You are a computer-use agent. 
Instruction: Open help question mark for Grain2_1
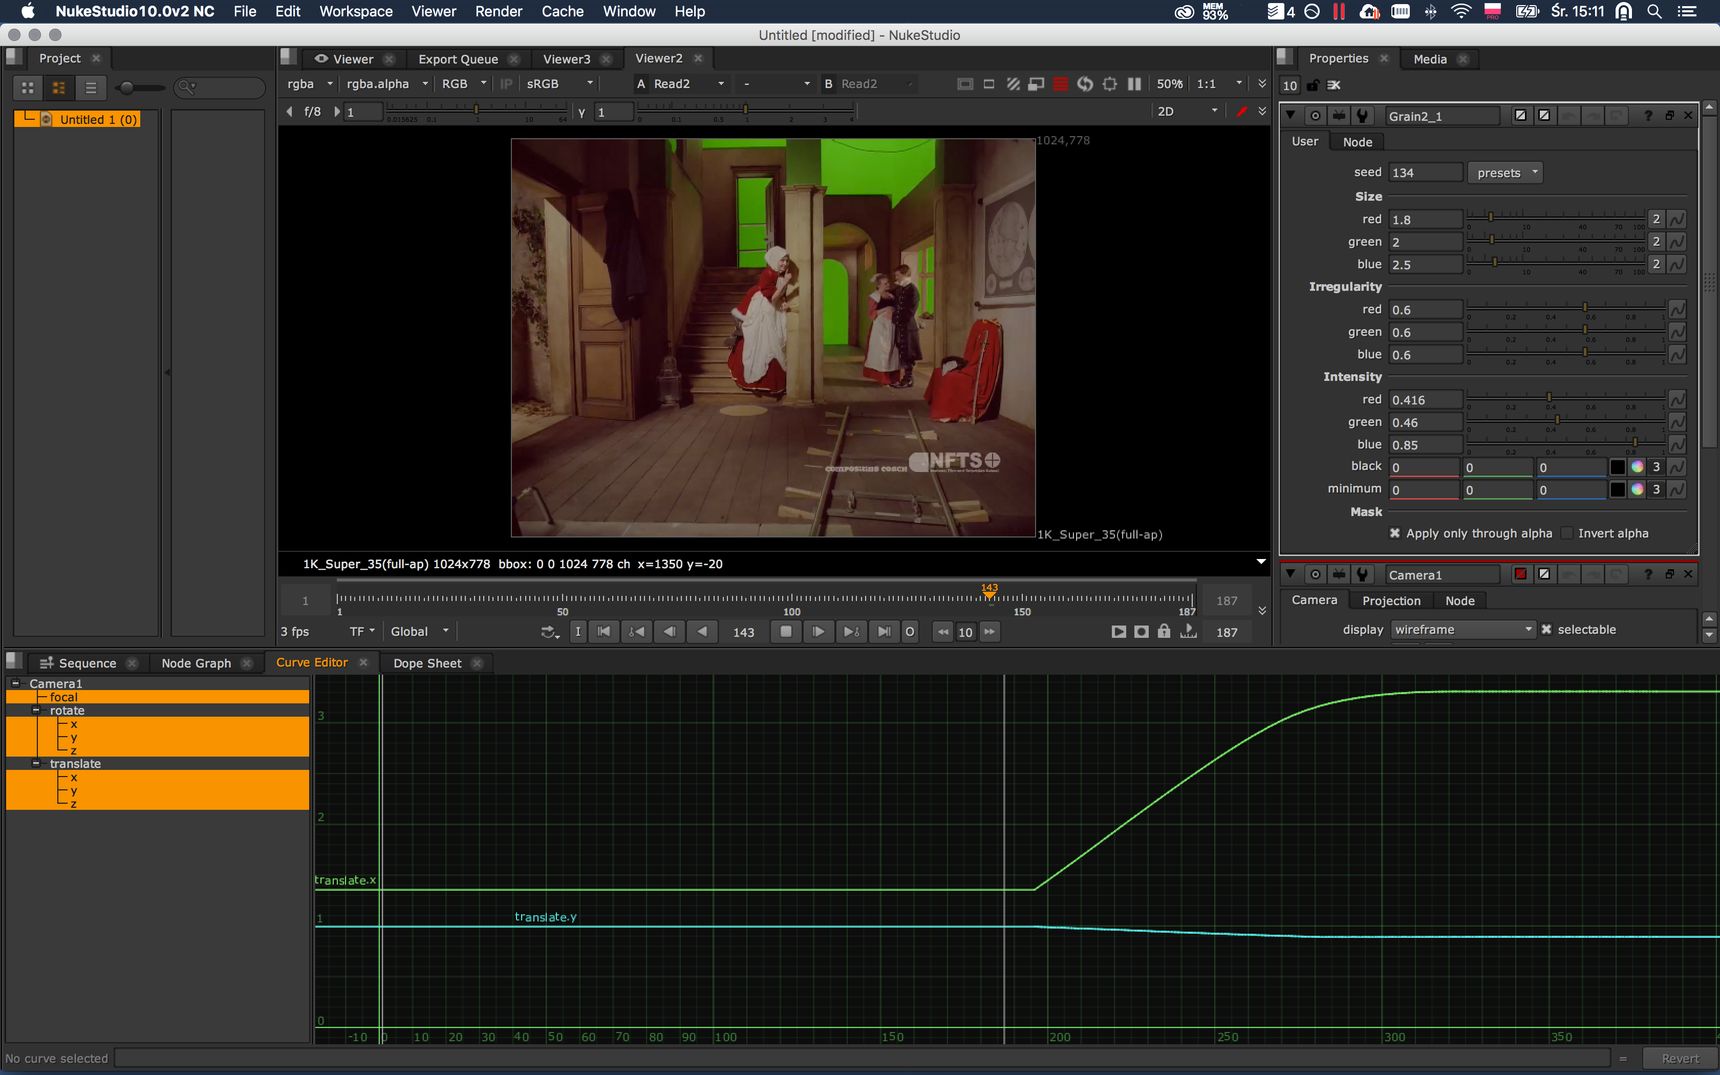point(1648,116)
